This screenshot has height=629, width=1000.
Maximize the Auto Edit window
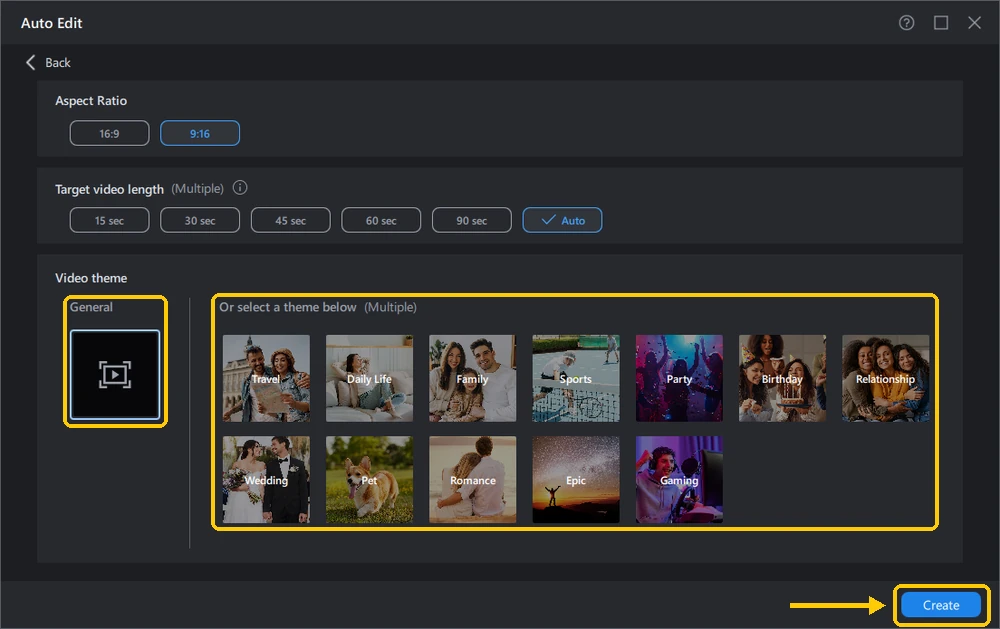point(941,23)
